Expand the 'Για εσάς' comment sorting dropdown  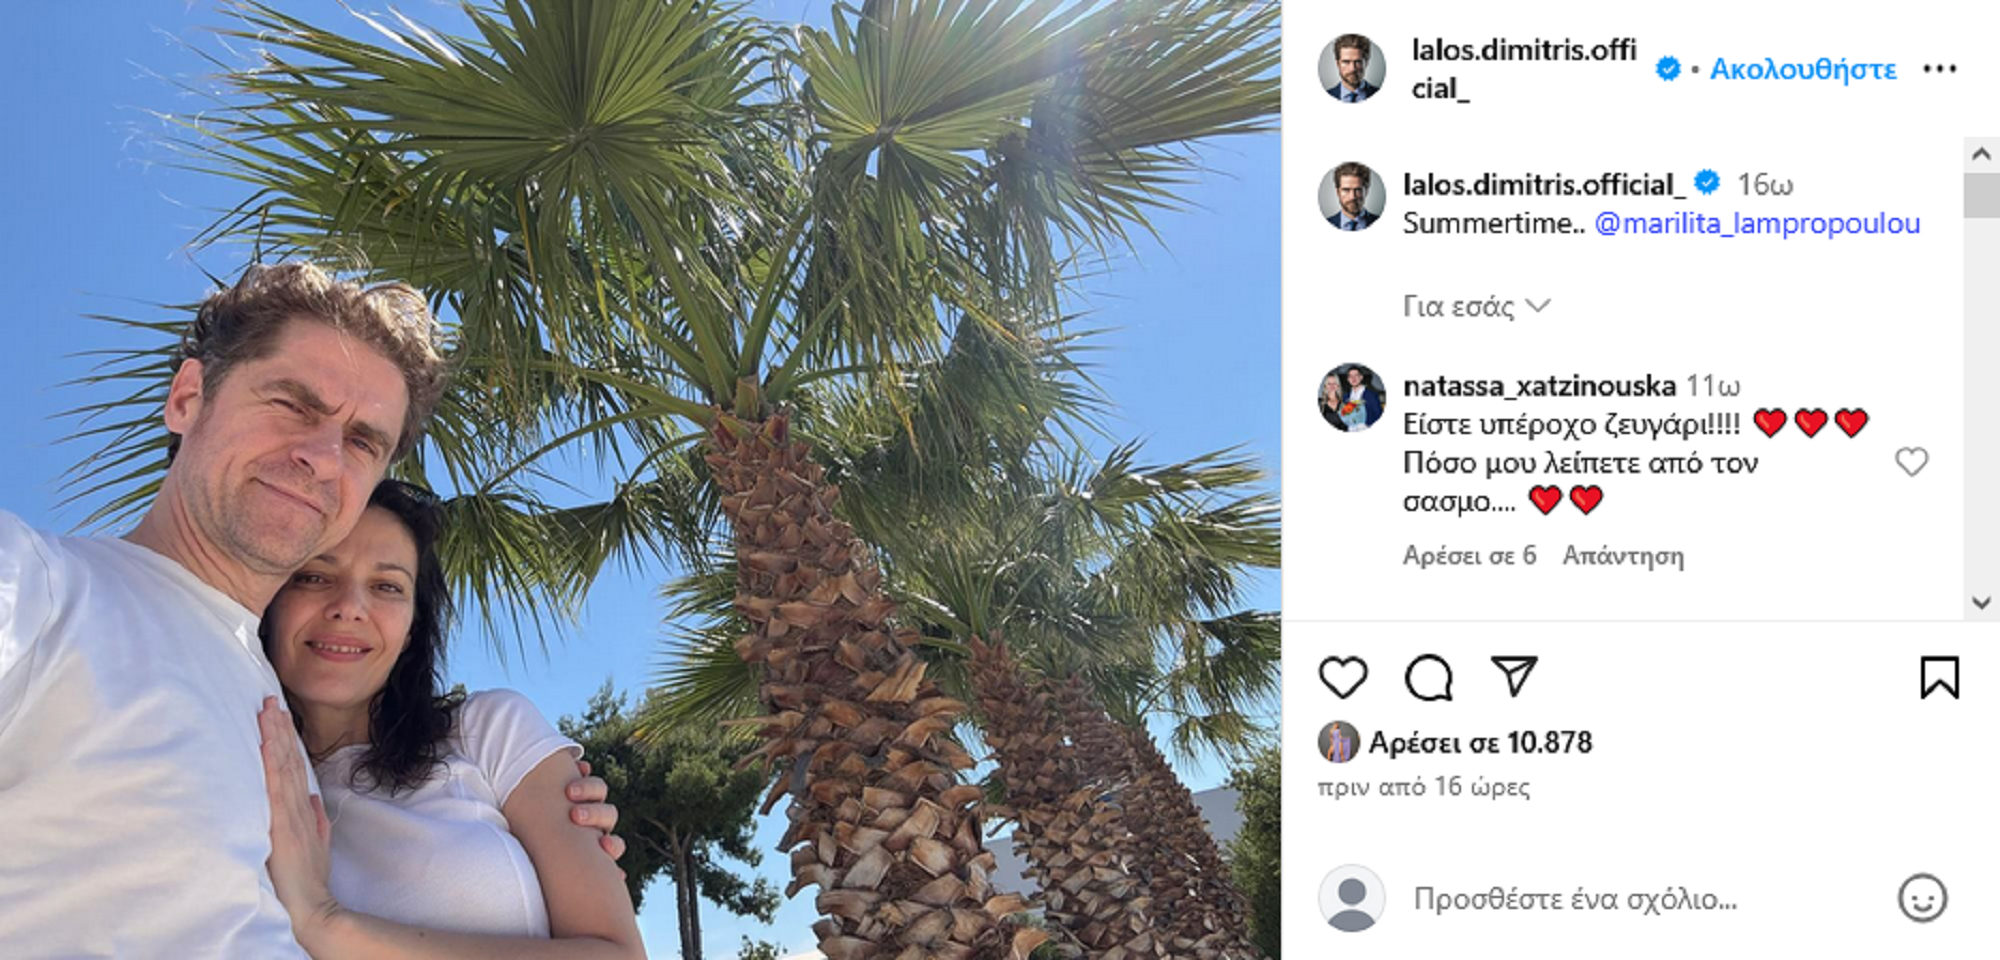click(x=1476, y=306)
